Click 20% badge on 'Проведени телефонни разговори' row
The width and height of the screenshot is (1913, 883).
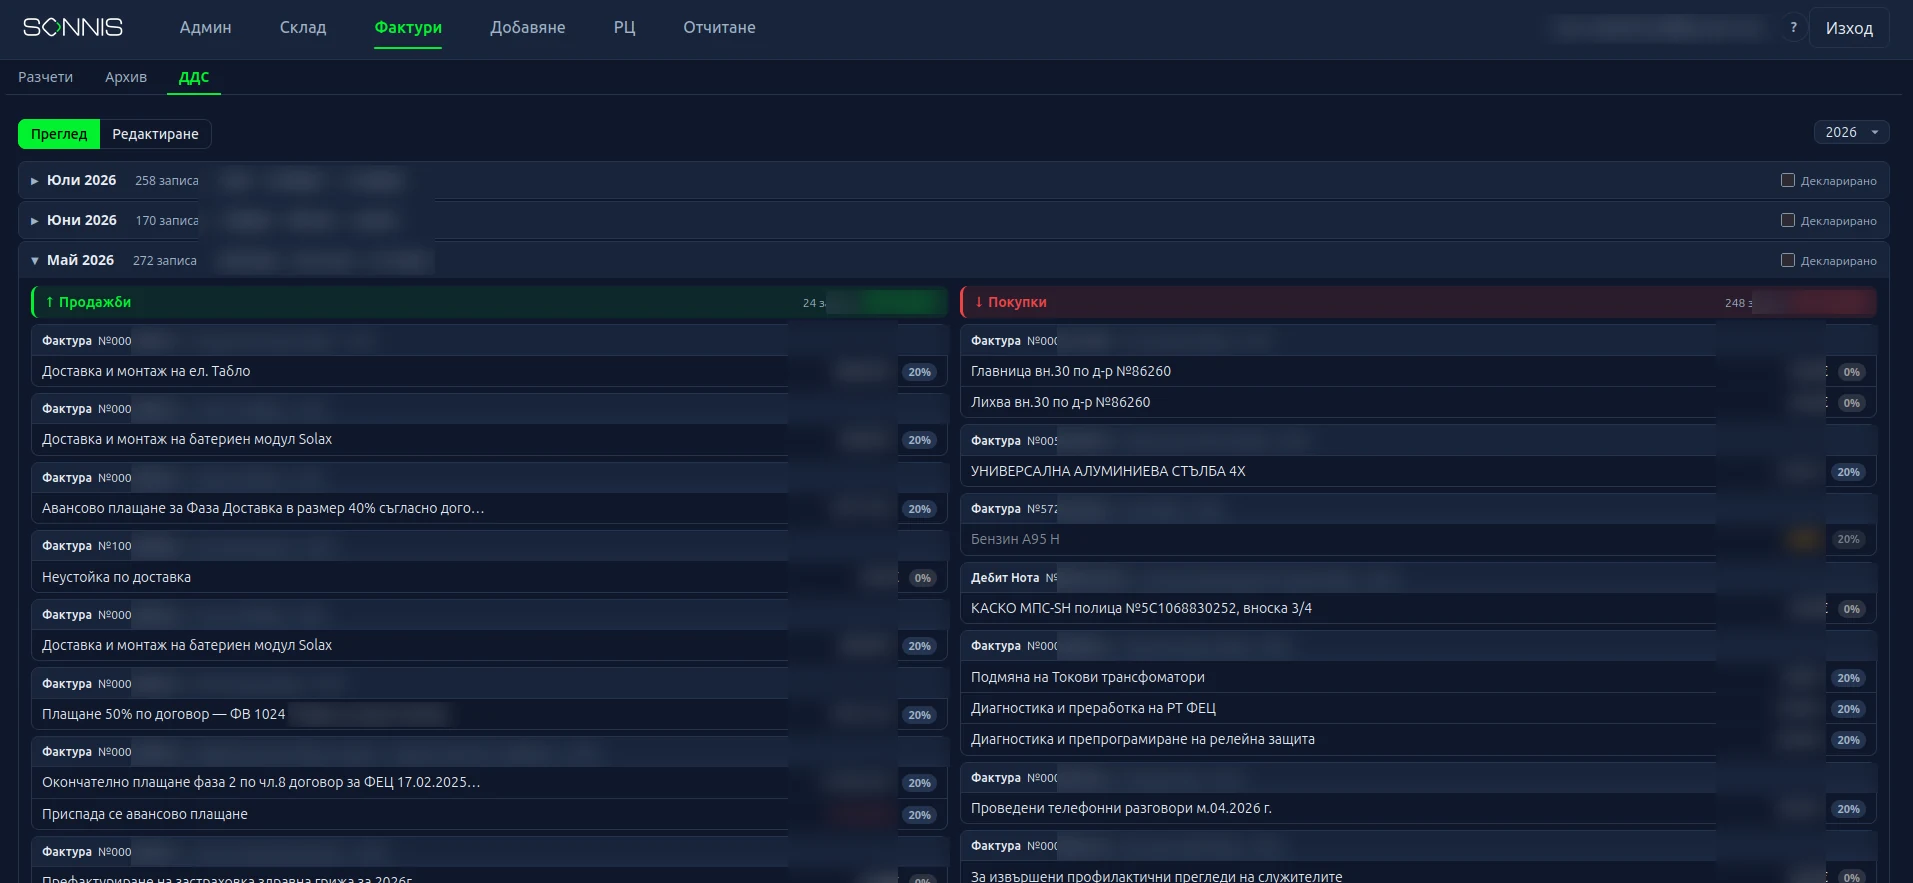[x=1849, y=809]
